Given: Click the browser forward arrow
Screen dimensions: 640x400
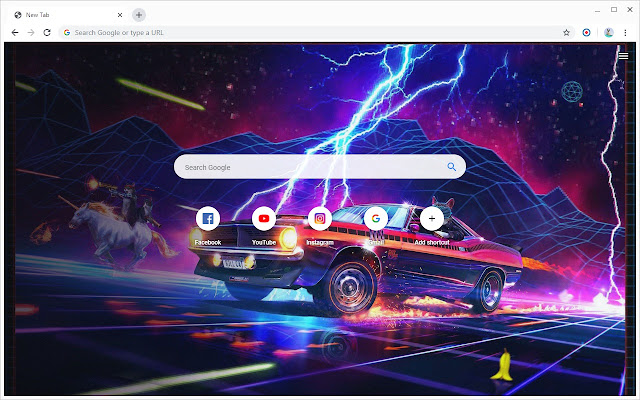Looking at the screenshot, I should [x=31, y=33].
